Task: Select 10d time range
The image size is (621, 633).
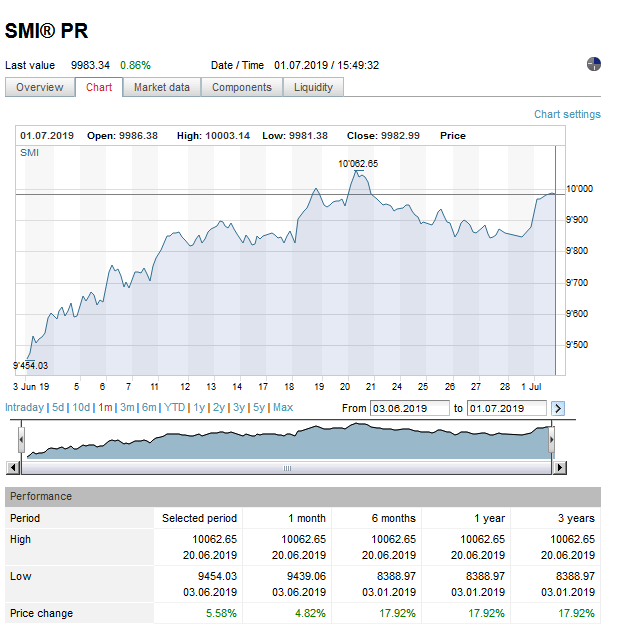Action: pyautogui.click(x=81, y=407)
